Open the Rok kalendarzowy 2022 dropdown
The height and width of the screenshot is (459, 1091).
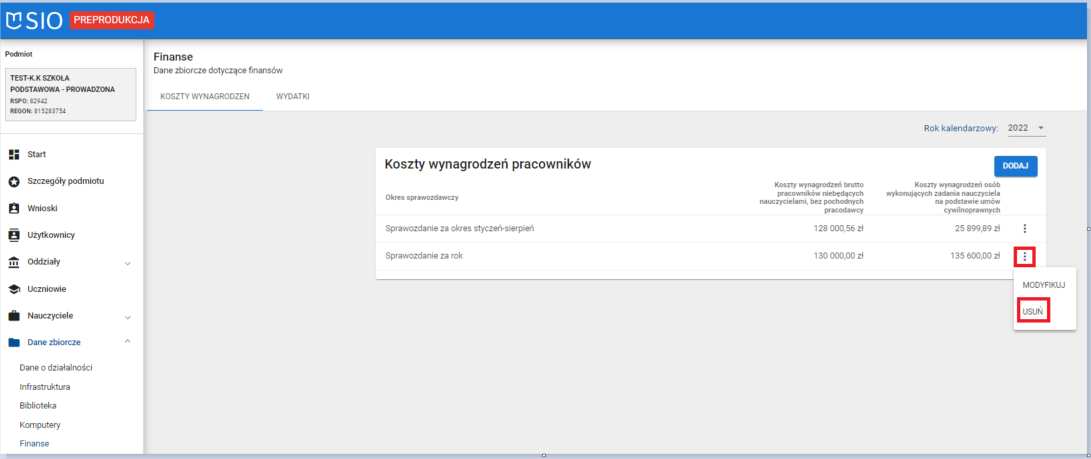[1026, 128]
